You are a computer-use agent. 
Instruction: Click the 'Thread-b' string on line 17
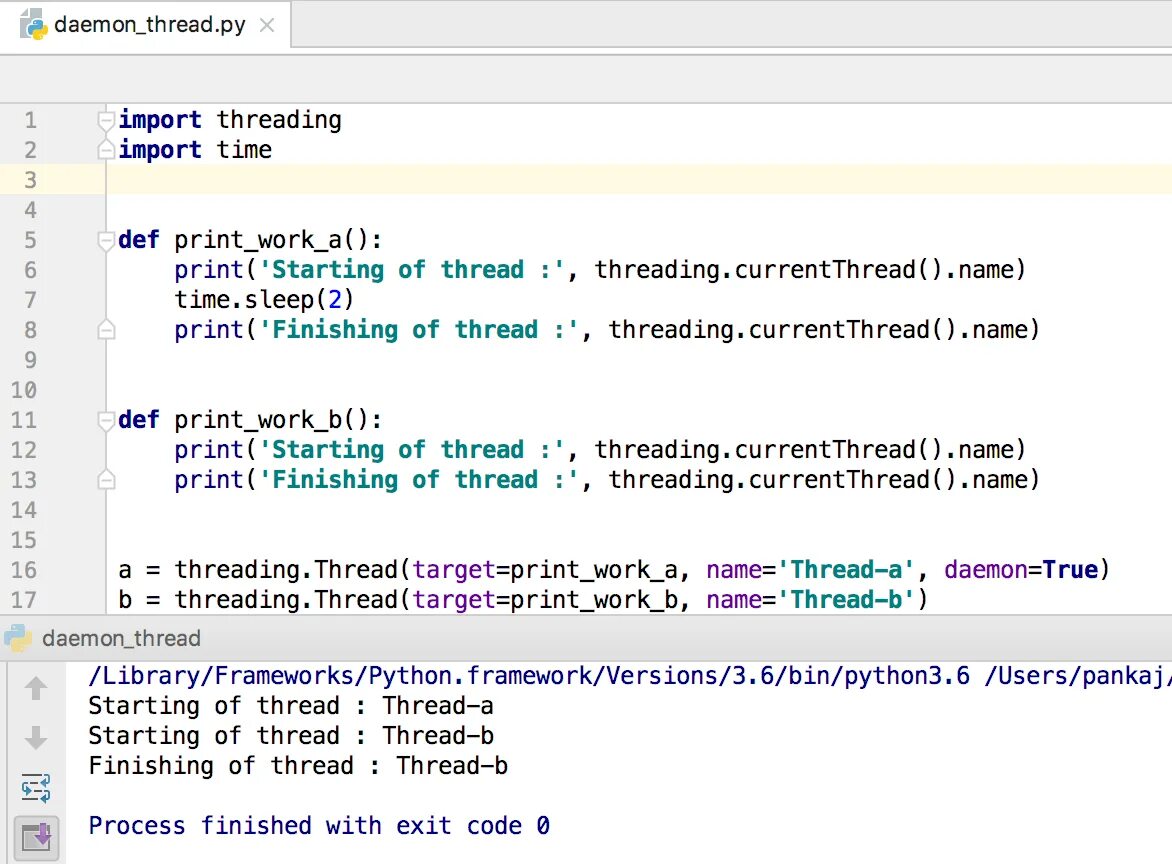pos(846,599)
